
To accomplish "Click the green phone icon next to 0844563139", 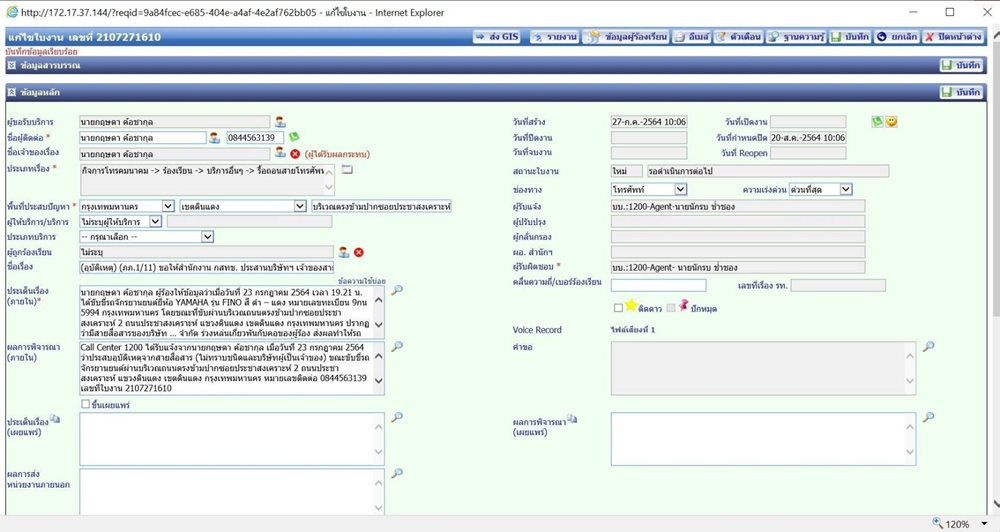I will tap(293, 137).
